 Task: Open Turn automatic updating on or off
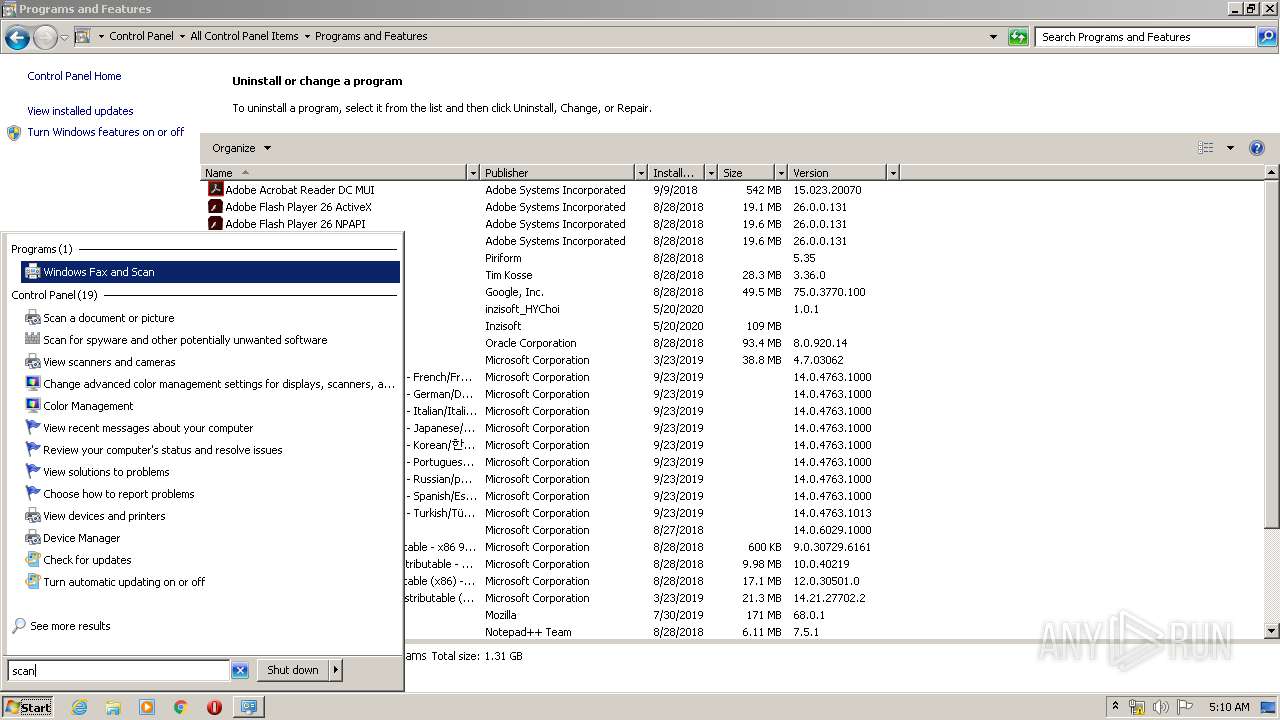[124, 582]
